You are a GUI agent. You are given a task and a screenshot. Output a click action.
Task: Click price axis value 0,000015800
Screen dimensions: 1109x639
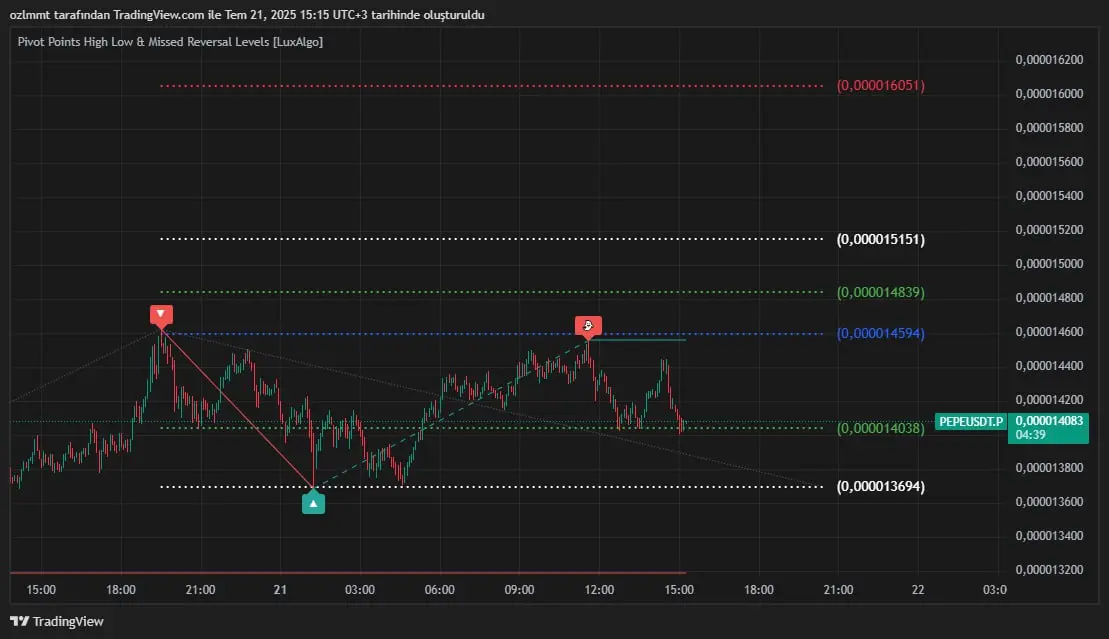click(x=1049, y=127)
